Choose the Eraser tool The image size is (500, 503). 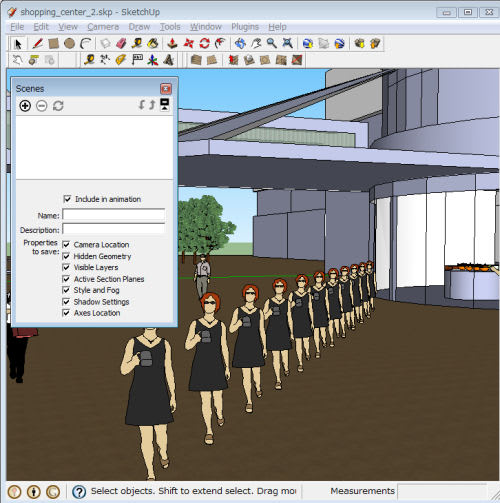121,43
